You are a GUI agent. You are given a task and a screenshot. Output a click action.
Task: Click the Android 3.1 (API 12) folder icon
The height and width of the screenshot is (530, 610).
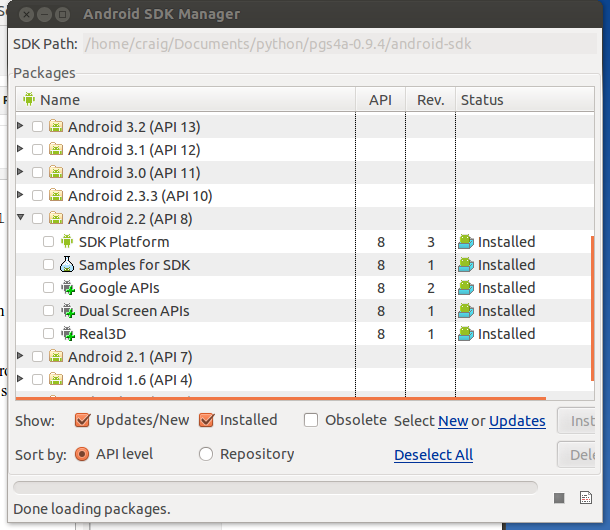tap(56, 149)
